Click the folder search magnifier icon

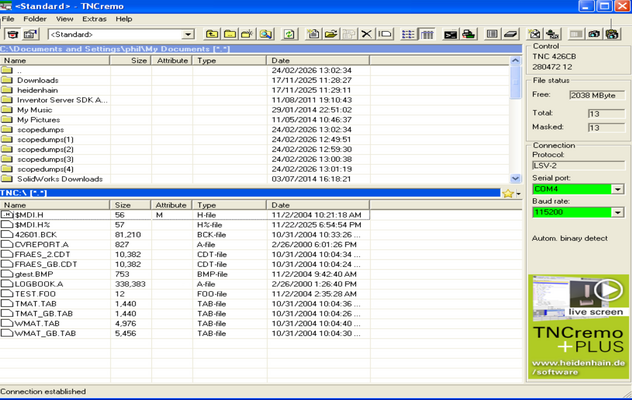[x=266, y=34]
